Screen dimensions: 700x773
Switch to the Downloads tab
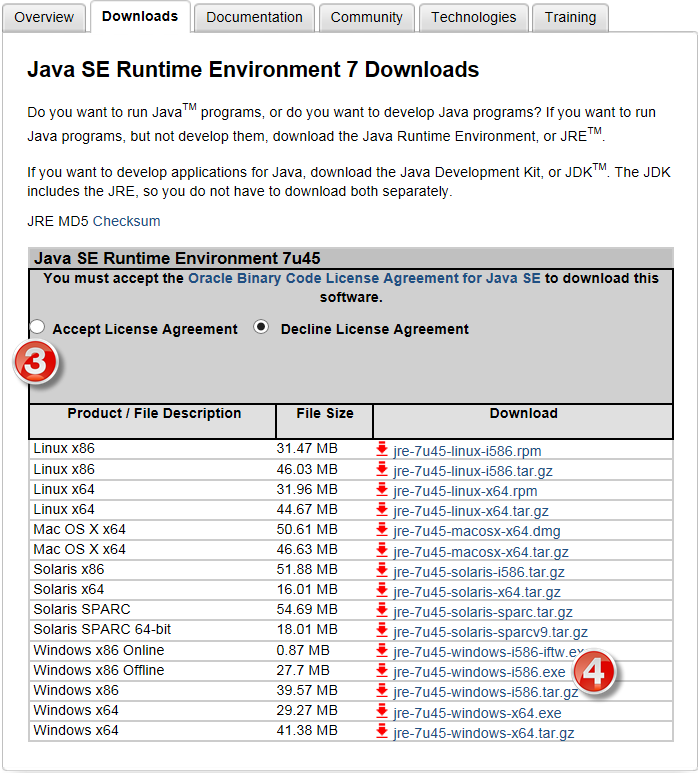[x=140, y=17]
